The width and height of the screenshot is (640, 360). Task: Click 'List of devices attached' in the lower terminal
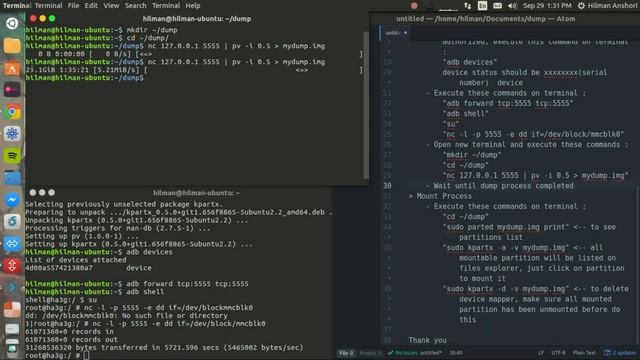coord(76,260)
